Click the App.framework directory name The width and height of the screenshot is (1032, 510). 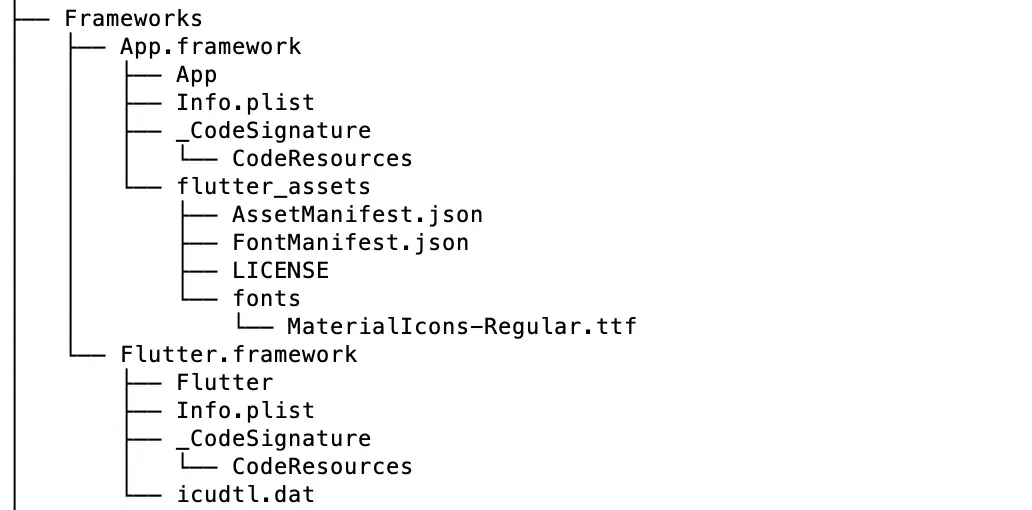(x=210, y=47)
